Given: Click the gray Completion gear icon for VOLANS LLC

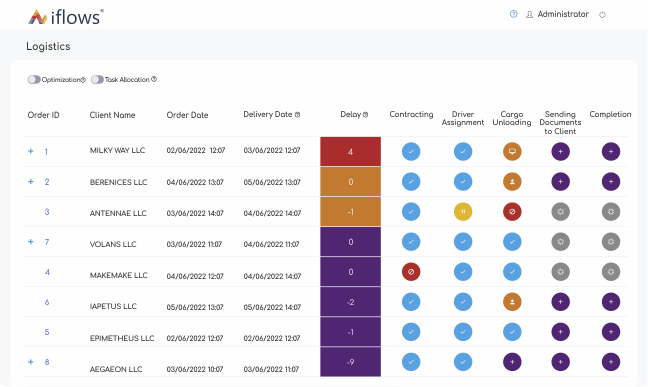Looking at the screenshot, I should 611,242.
